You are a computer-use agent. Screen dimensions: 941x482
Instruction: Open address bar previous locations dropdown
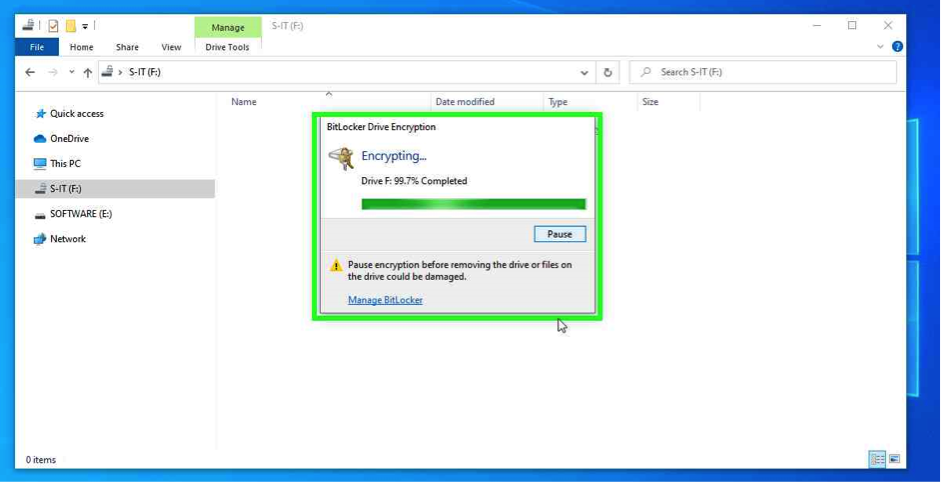584,73
